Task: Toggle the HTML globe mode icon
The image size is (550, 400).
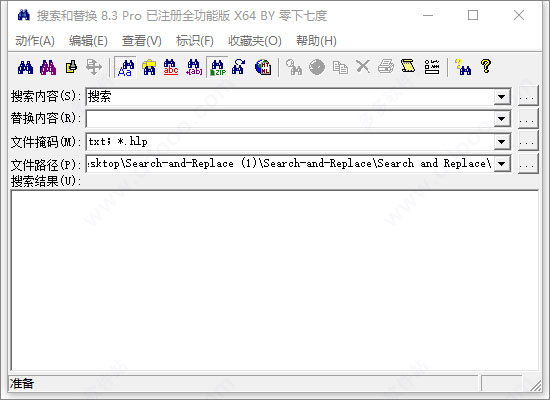Action: click(263, 67)
